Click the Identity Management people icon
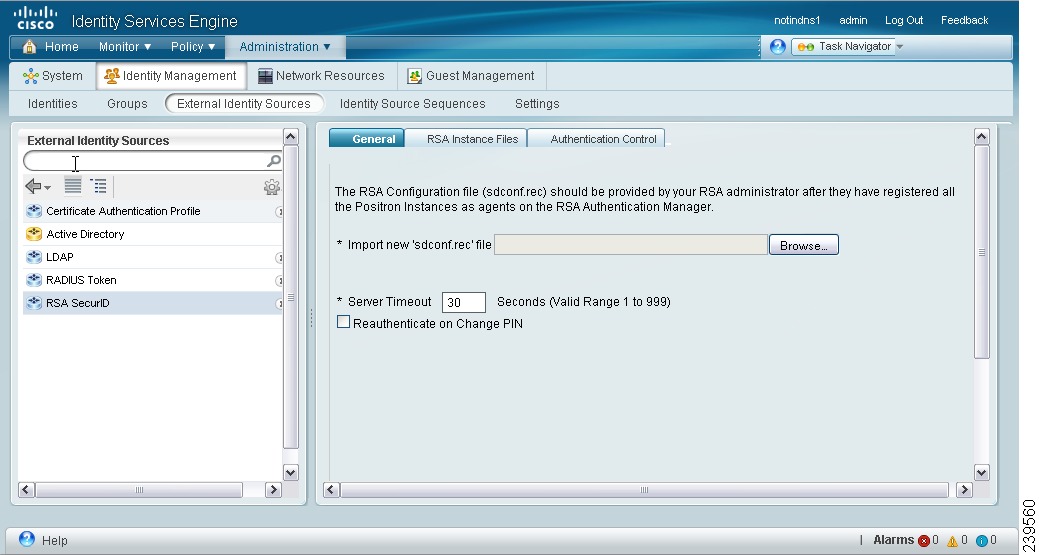The image size is (1039, 555). (x=111, y=76)
